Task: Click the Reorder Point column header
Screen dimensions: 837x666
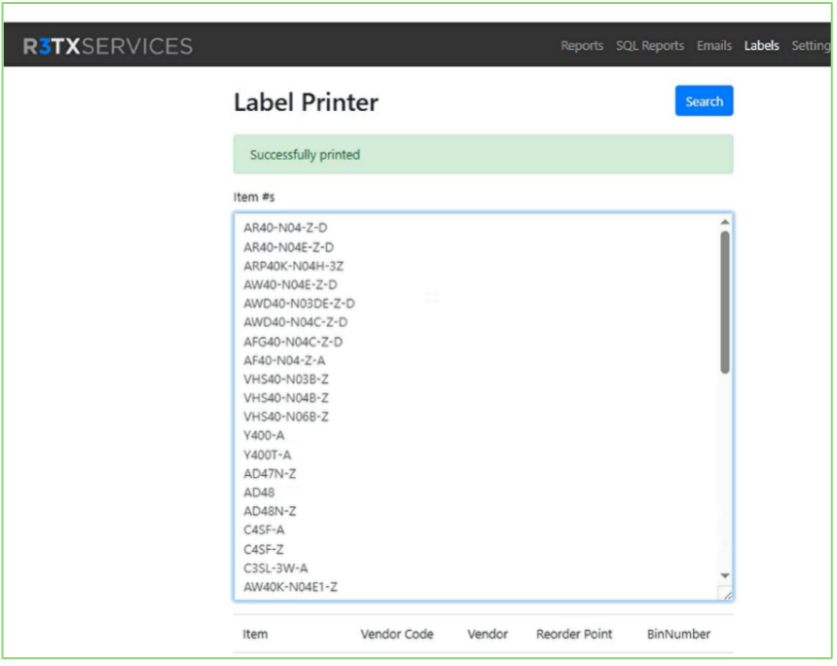Action: (x=574, y=634)
